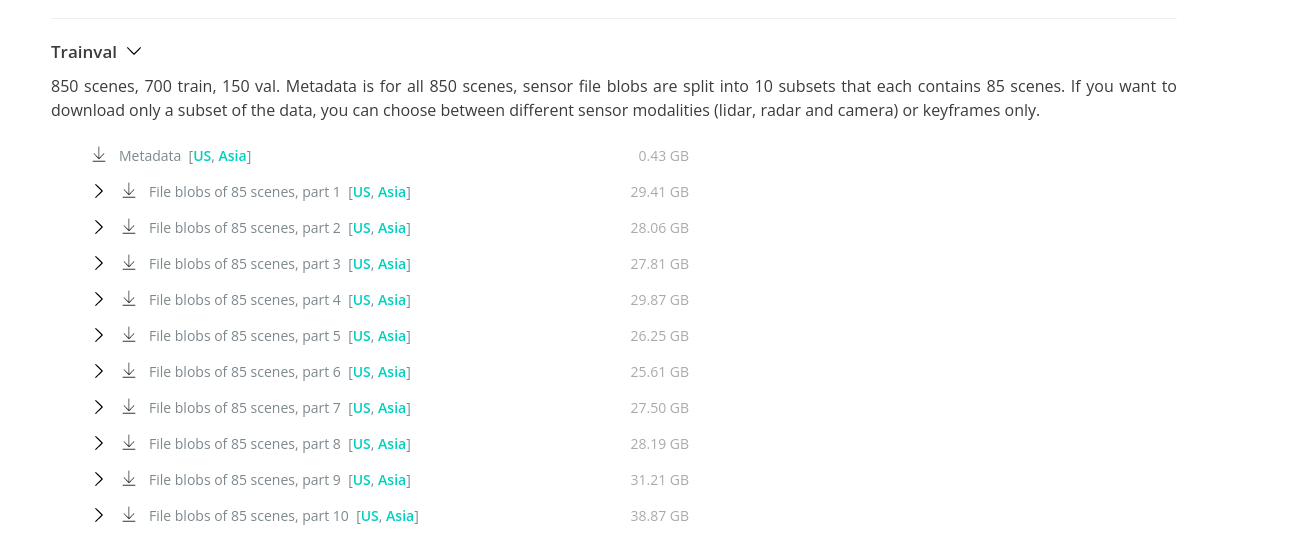Open the Asia link for part 10
This screenshot has width=1307, height=553.
click(x=400, y=516)
